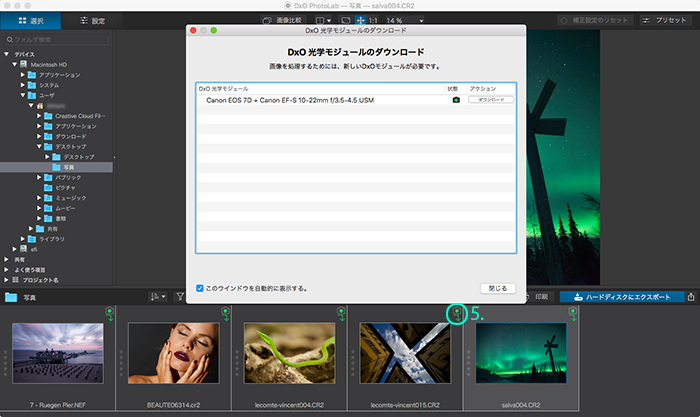Switch to the 選択 tab

pos(29,20)
